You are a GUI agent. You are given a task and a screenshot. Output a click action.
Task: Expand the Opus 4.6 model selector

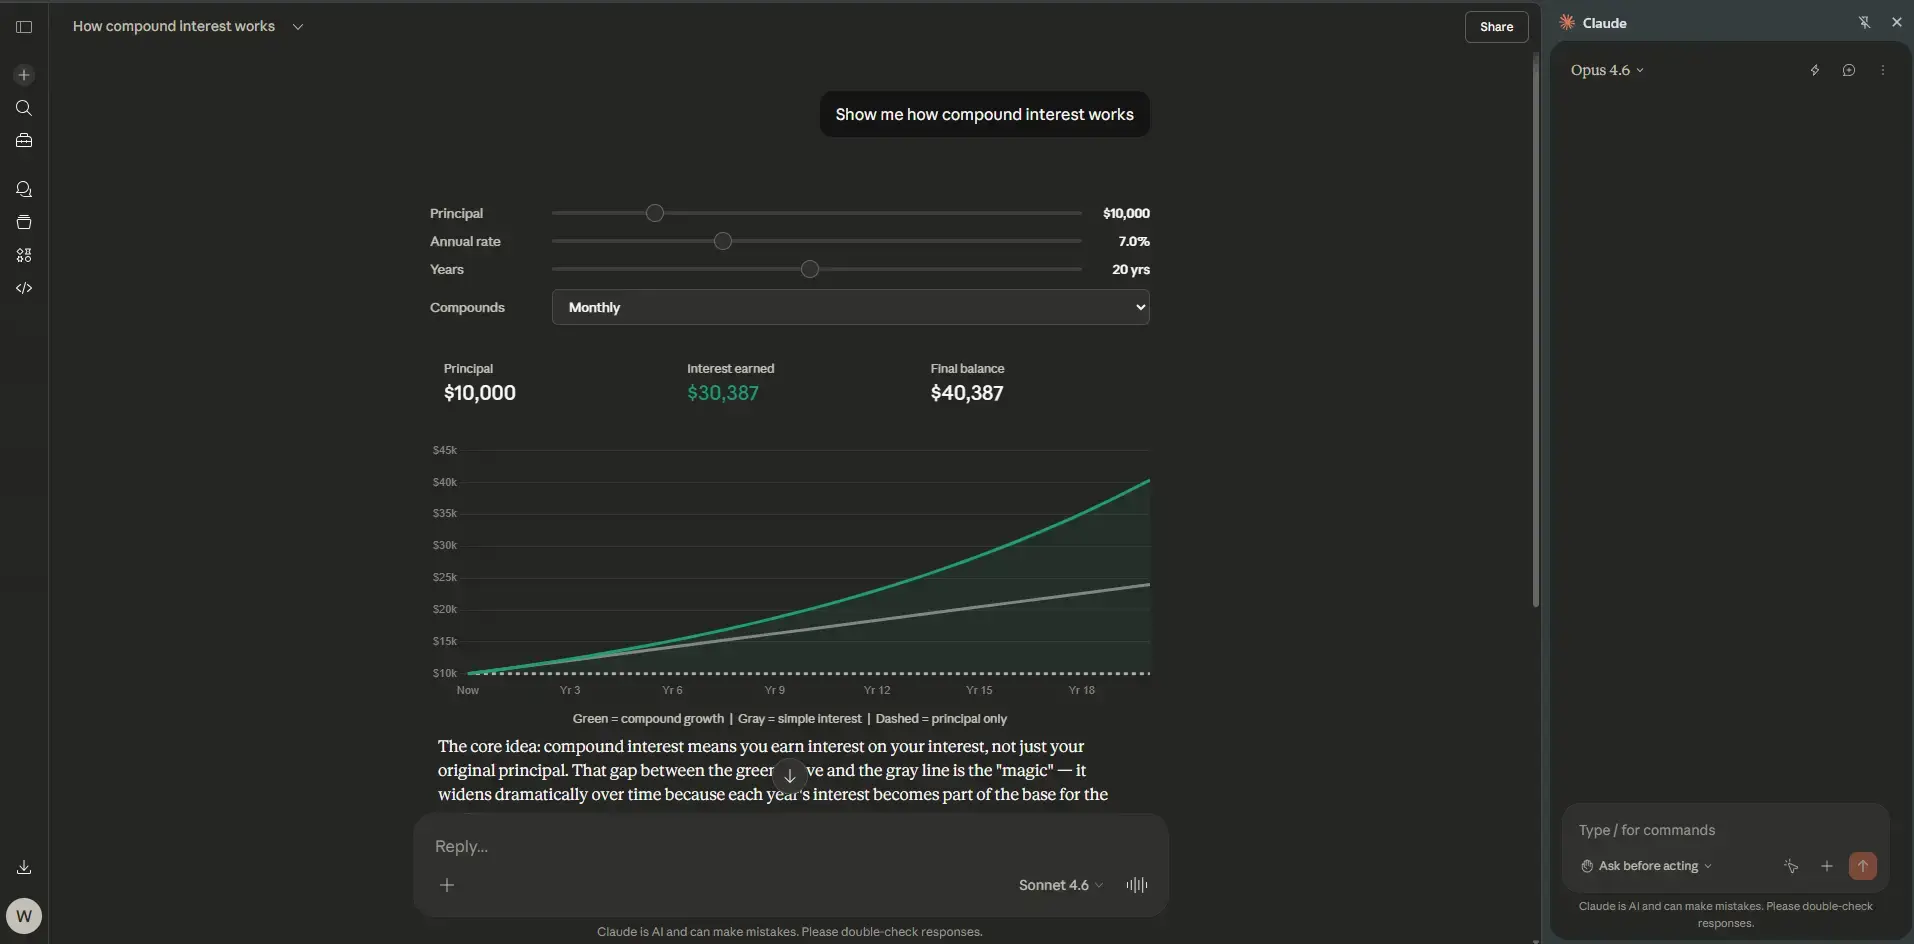pyautogui.click(x=1606, y=70)
